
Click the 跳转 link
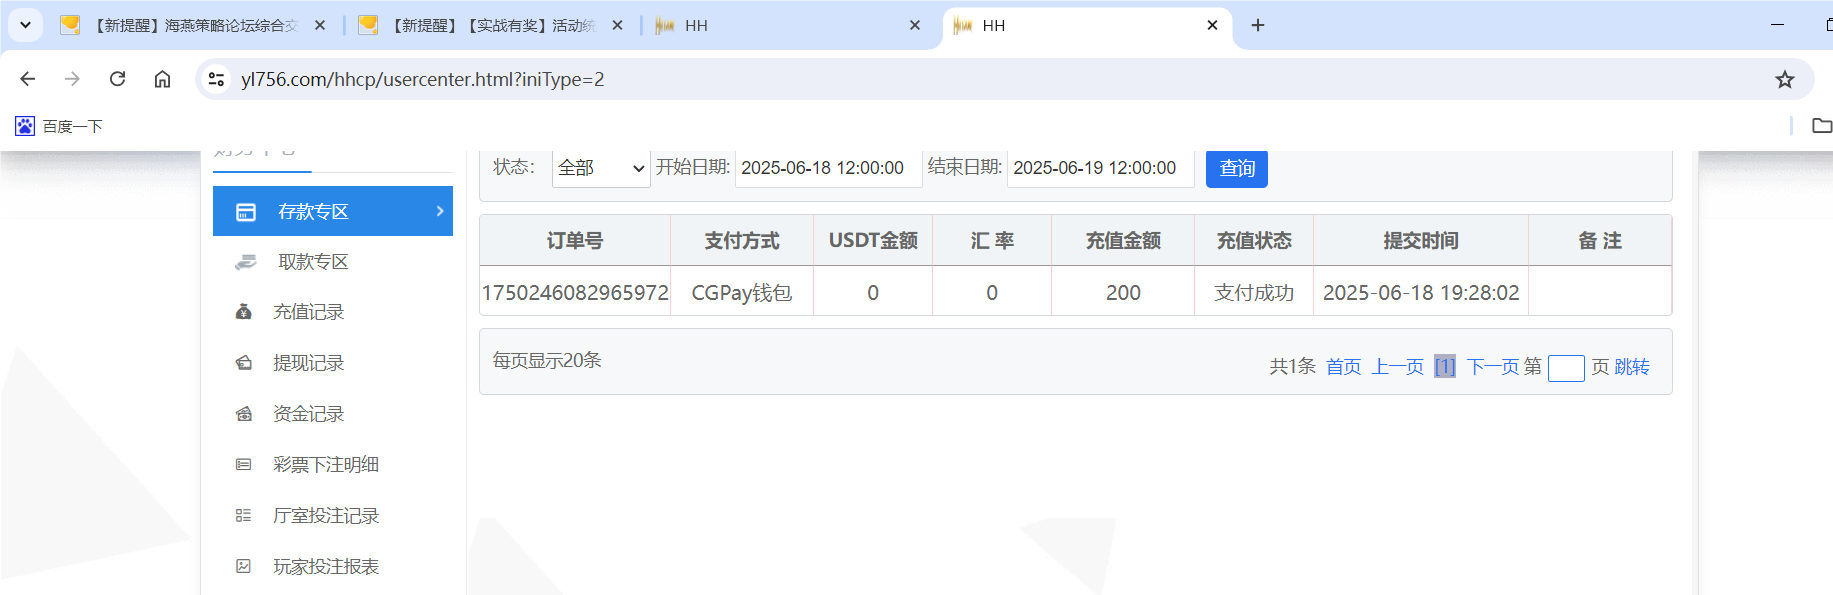pyautogui.click(x=1632, y=367)
